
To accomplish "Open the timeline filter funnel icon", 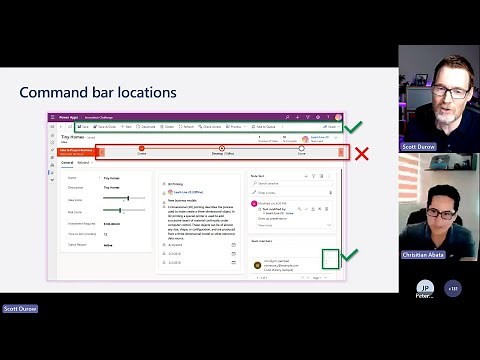I will click(314, 176).
